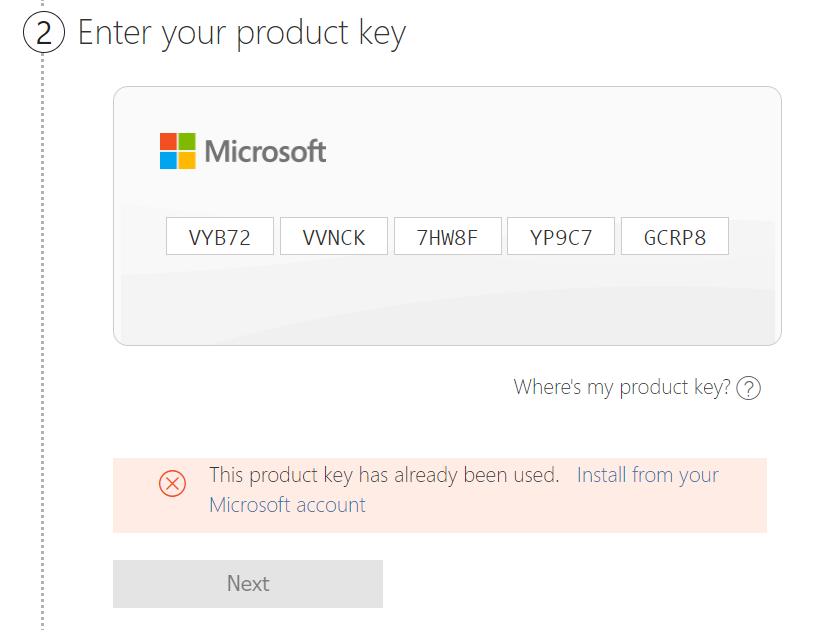Click the red error X icon
The width and height of the screenshot is (817, 630).
click(x=172, y=485)
